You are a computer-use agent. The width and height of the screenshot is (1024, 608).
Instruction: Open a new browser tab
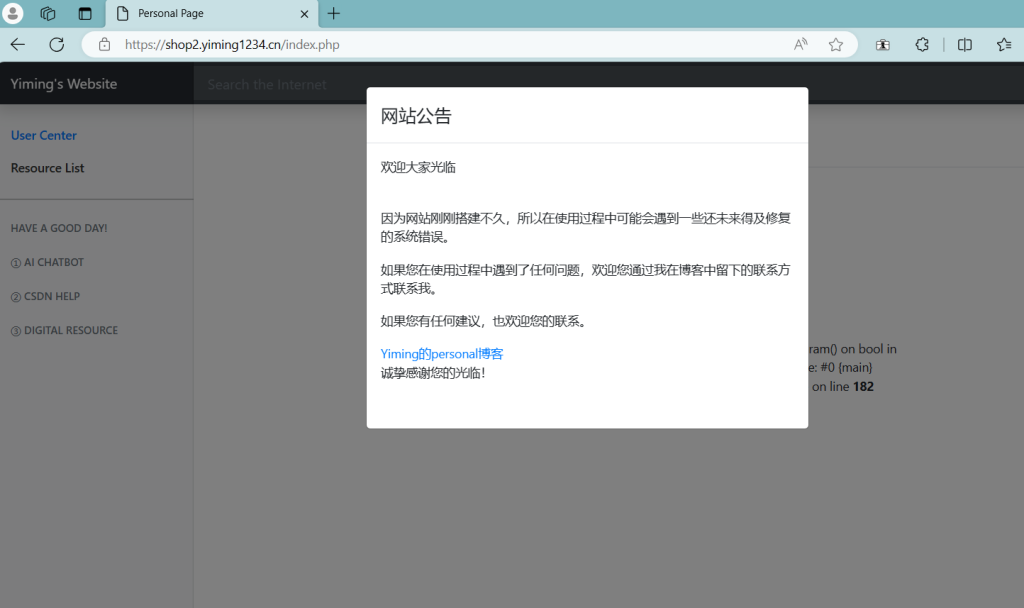click(334, 14)
